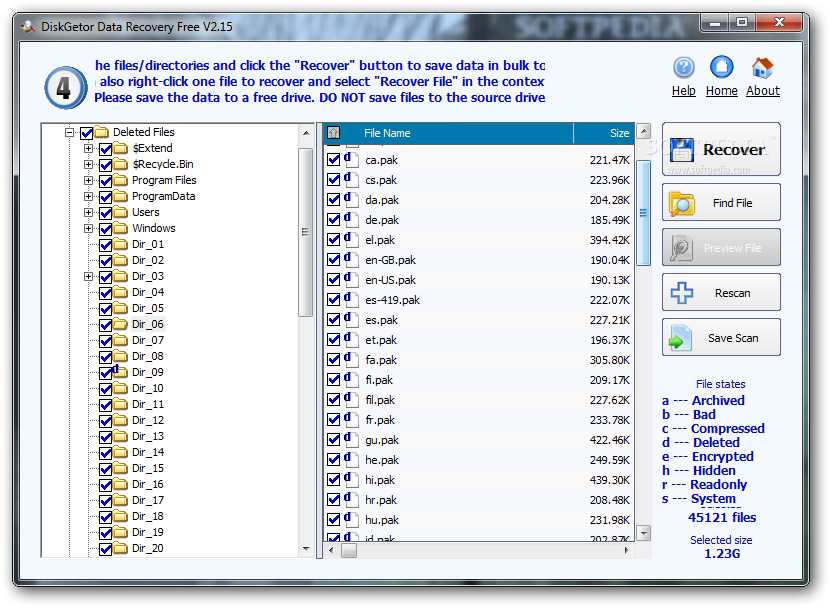Screen dimensions: 830x607
Task: Select the el.pak file row
Action: 479,240
